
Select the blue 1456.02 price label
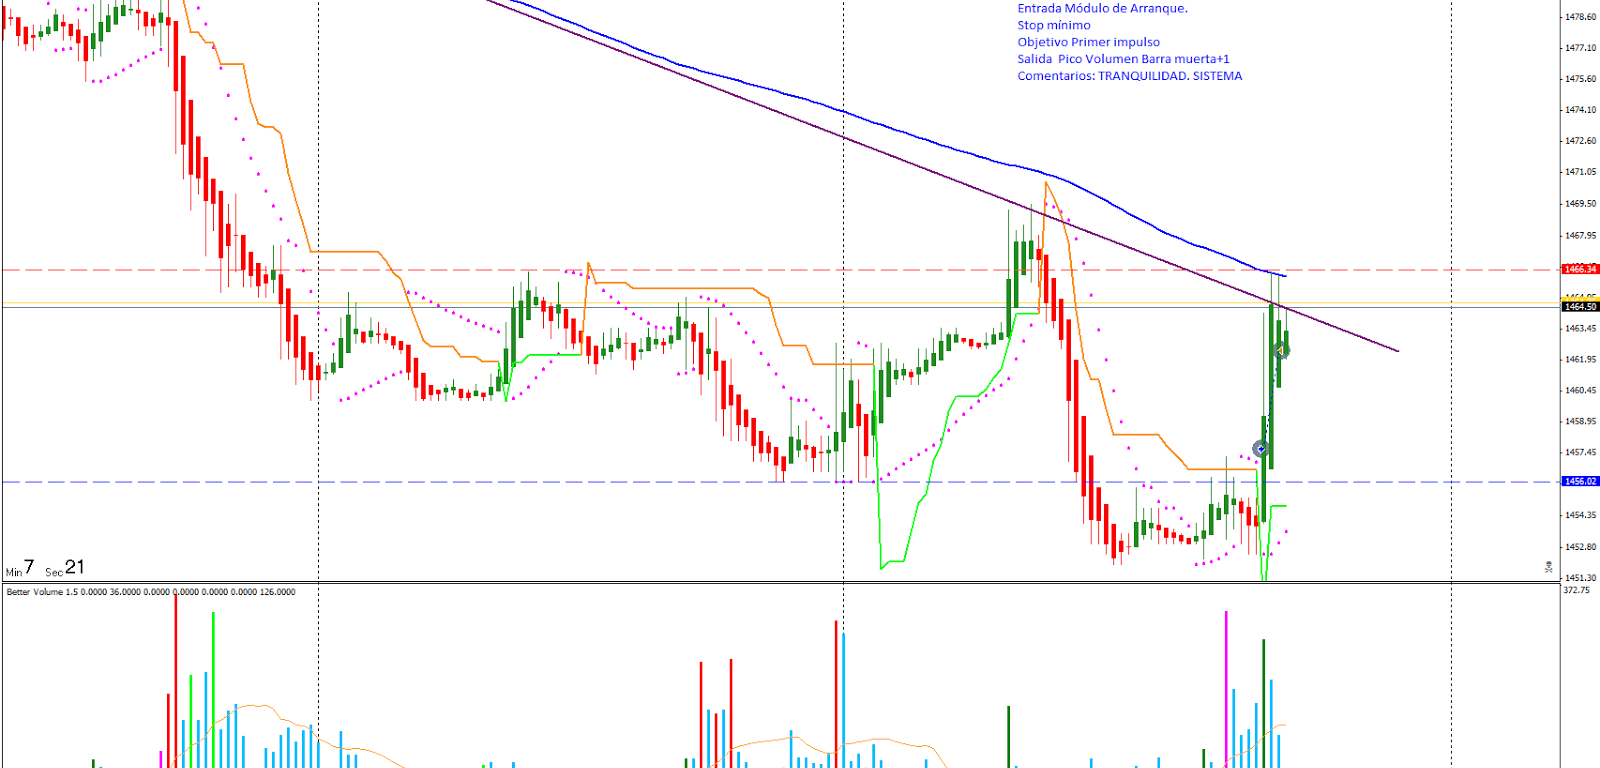coord(1580,481)
